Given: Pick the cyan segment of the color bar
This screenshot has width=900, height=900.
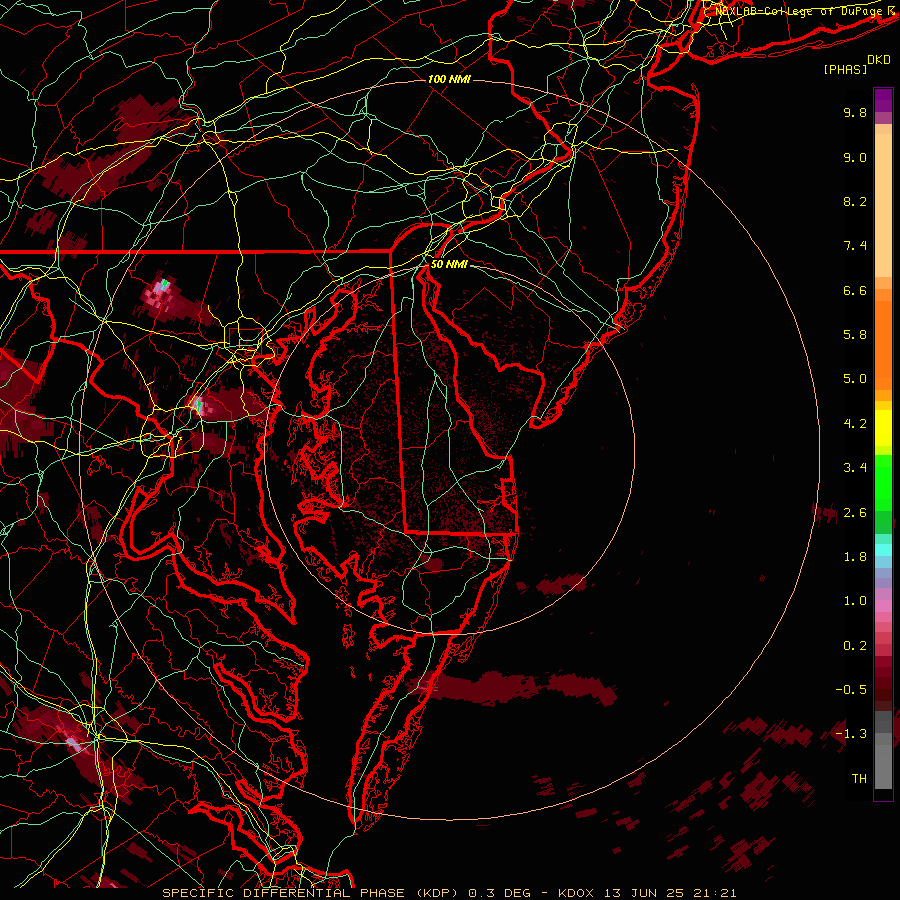Looking at the screenshot, I should click(883, 550).
